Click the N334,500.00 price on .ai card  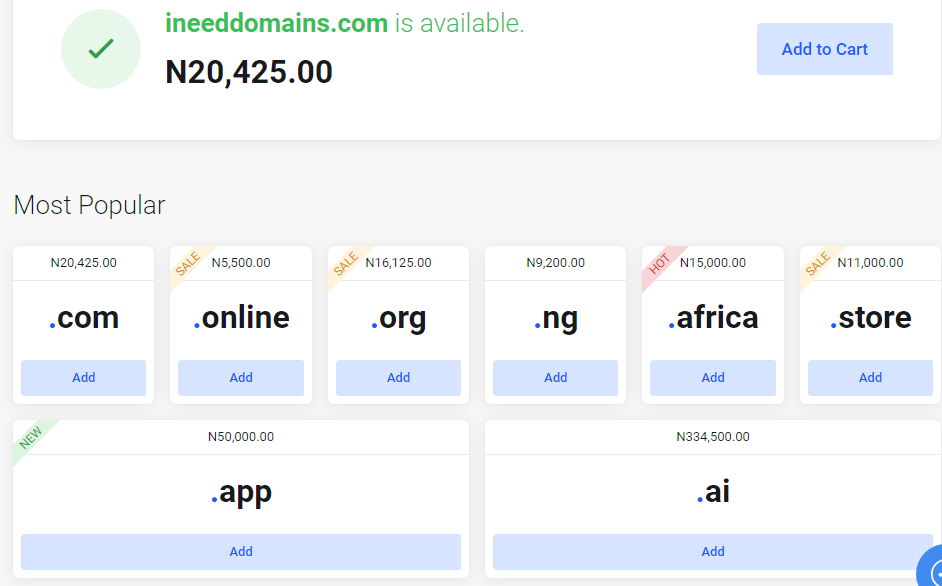pos(713,437)
